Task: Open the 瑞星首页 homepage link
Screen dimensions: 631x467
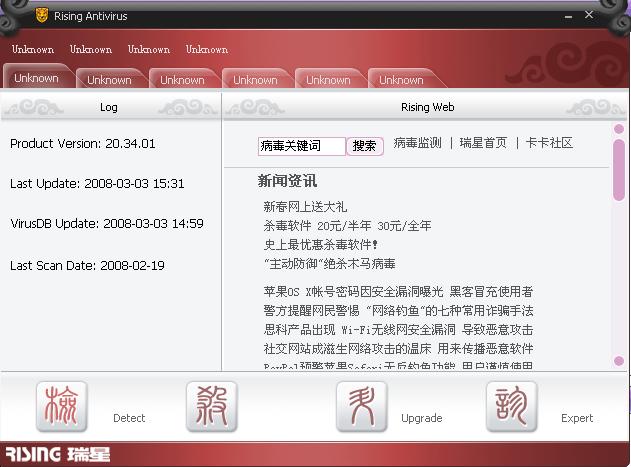Action: (x=483, y=143)
